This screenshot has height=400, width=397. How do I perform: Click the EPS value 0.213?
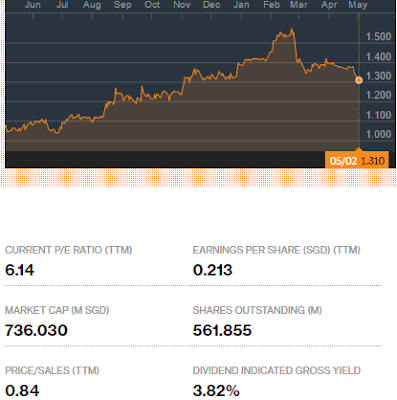[212, 270]
